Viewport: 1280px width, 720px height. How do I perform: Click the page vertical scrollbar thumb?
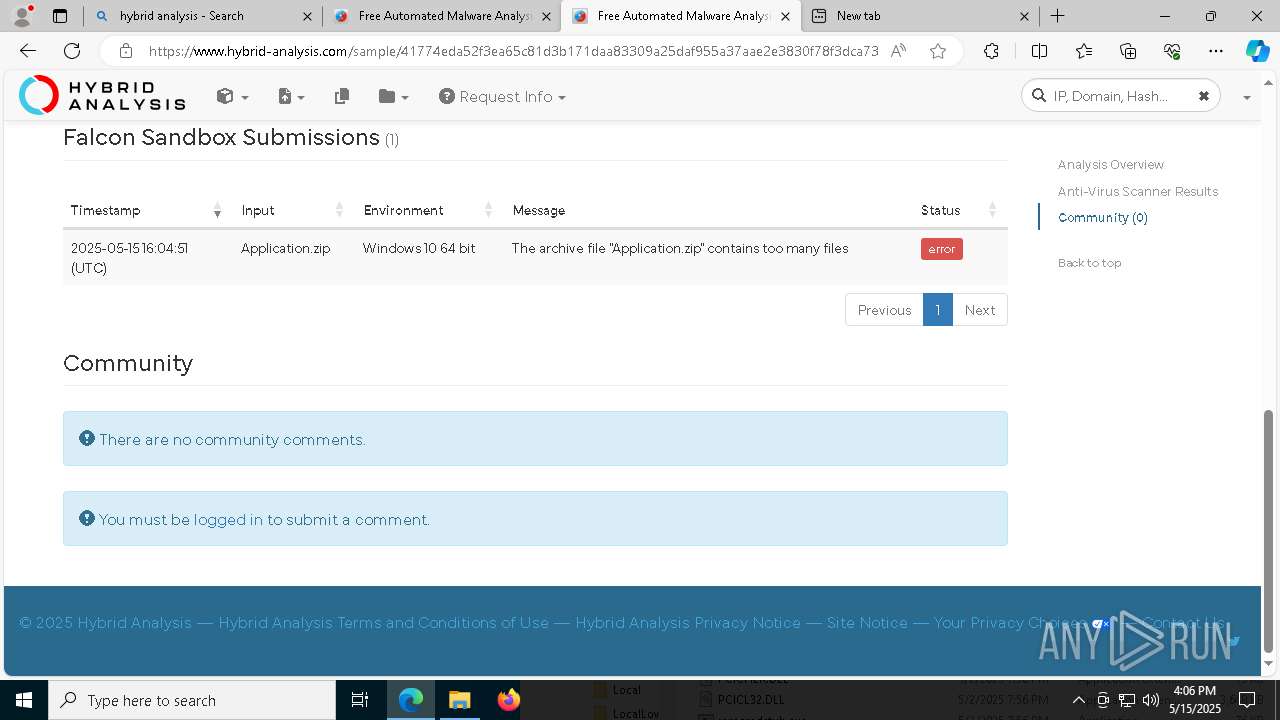click(1269, 530)
